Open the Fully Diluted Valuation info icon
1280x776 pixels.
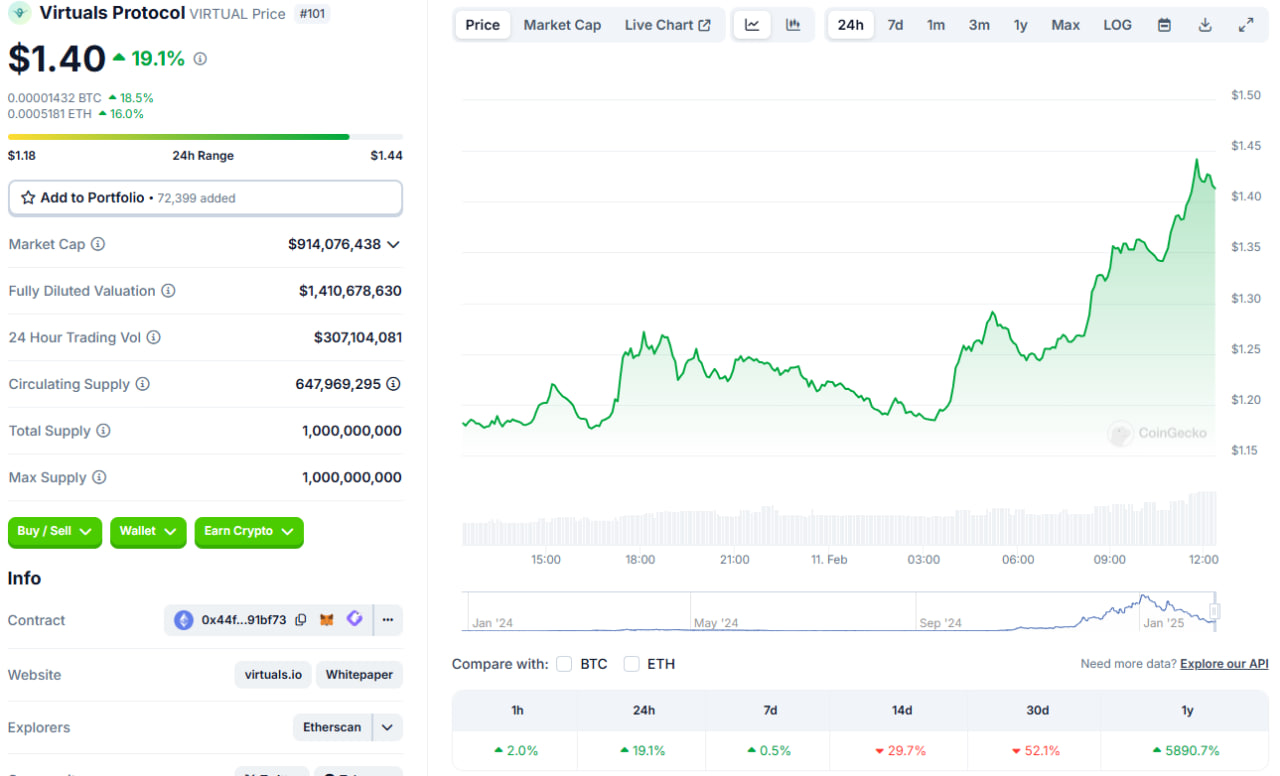tap(168, 291)
